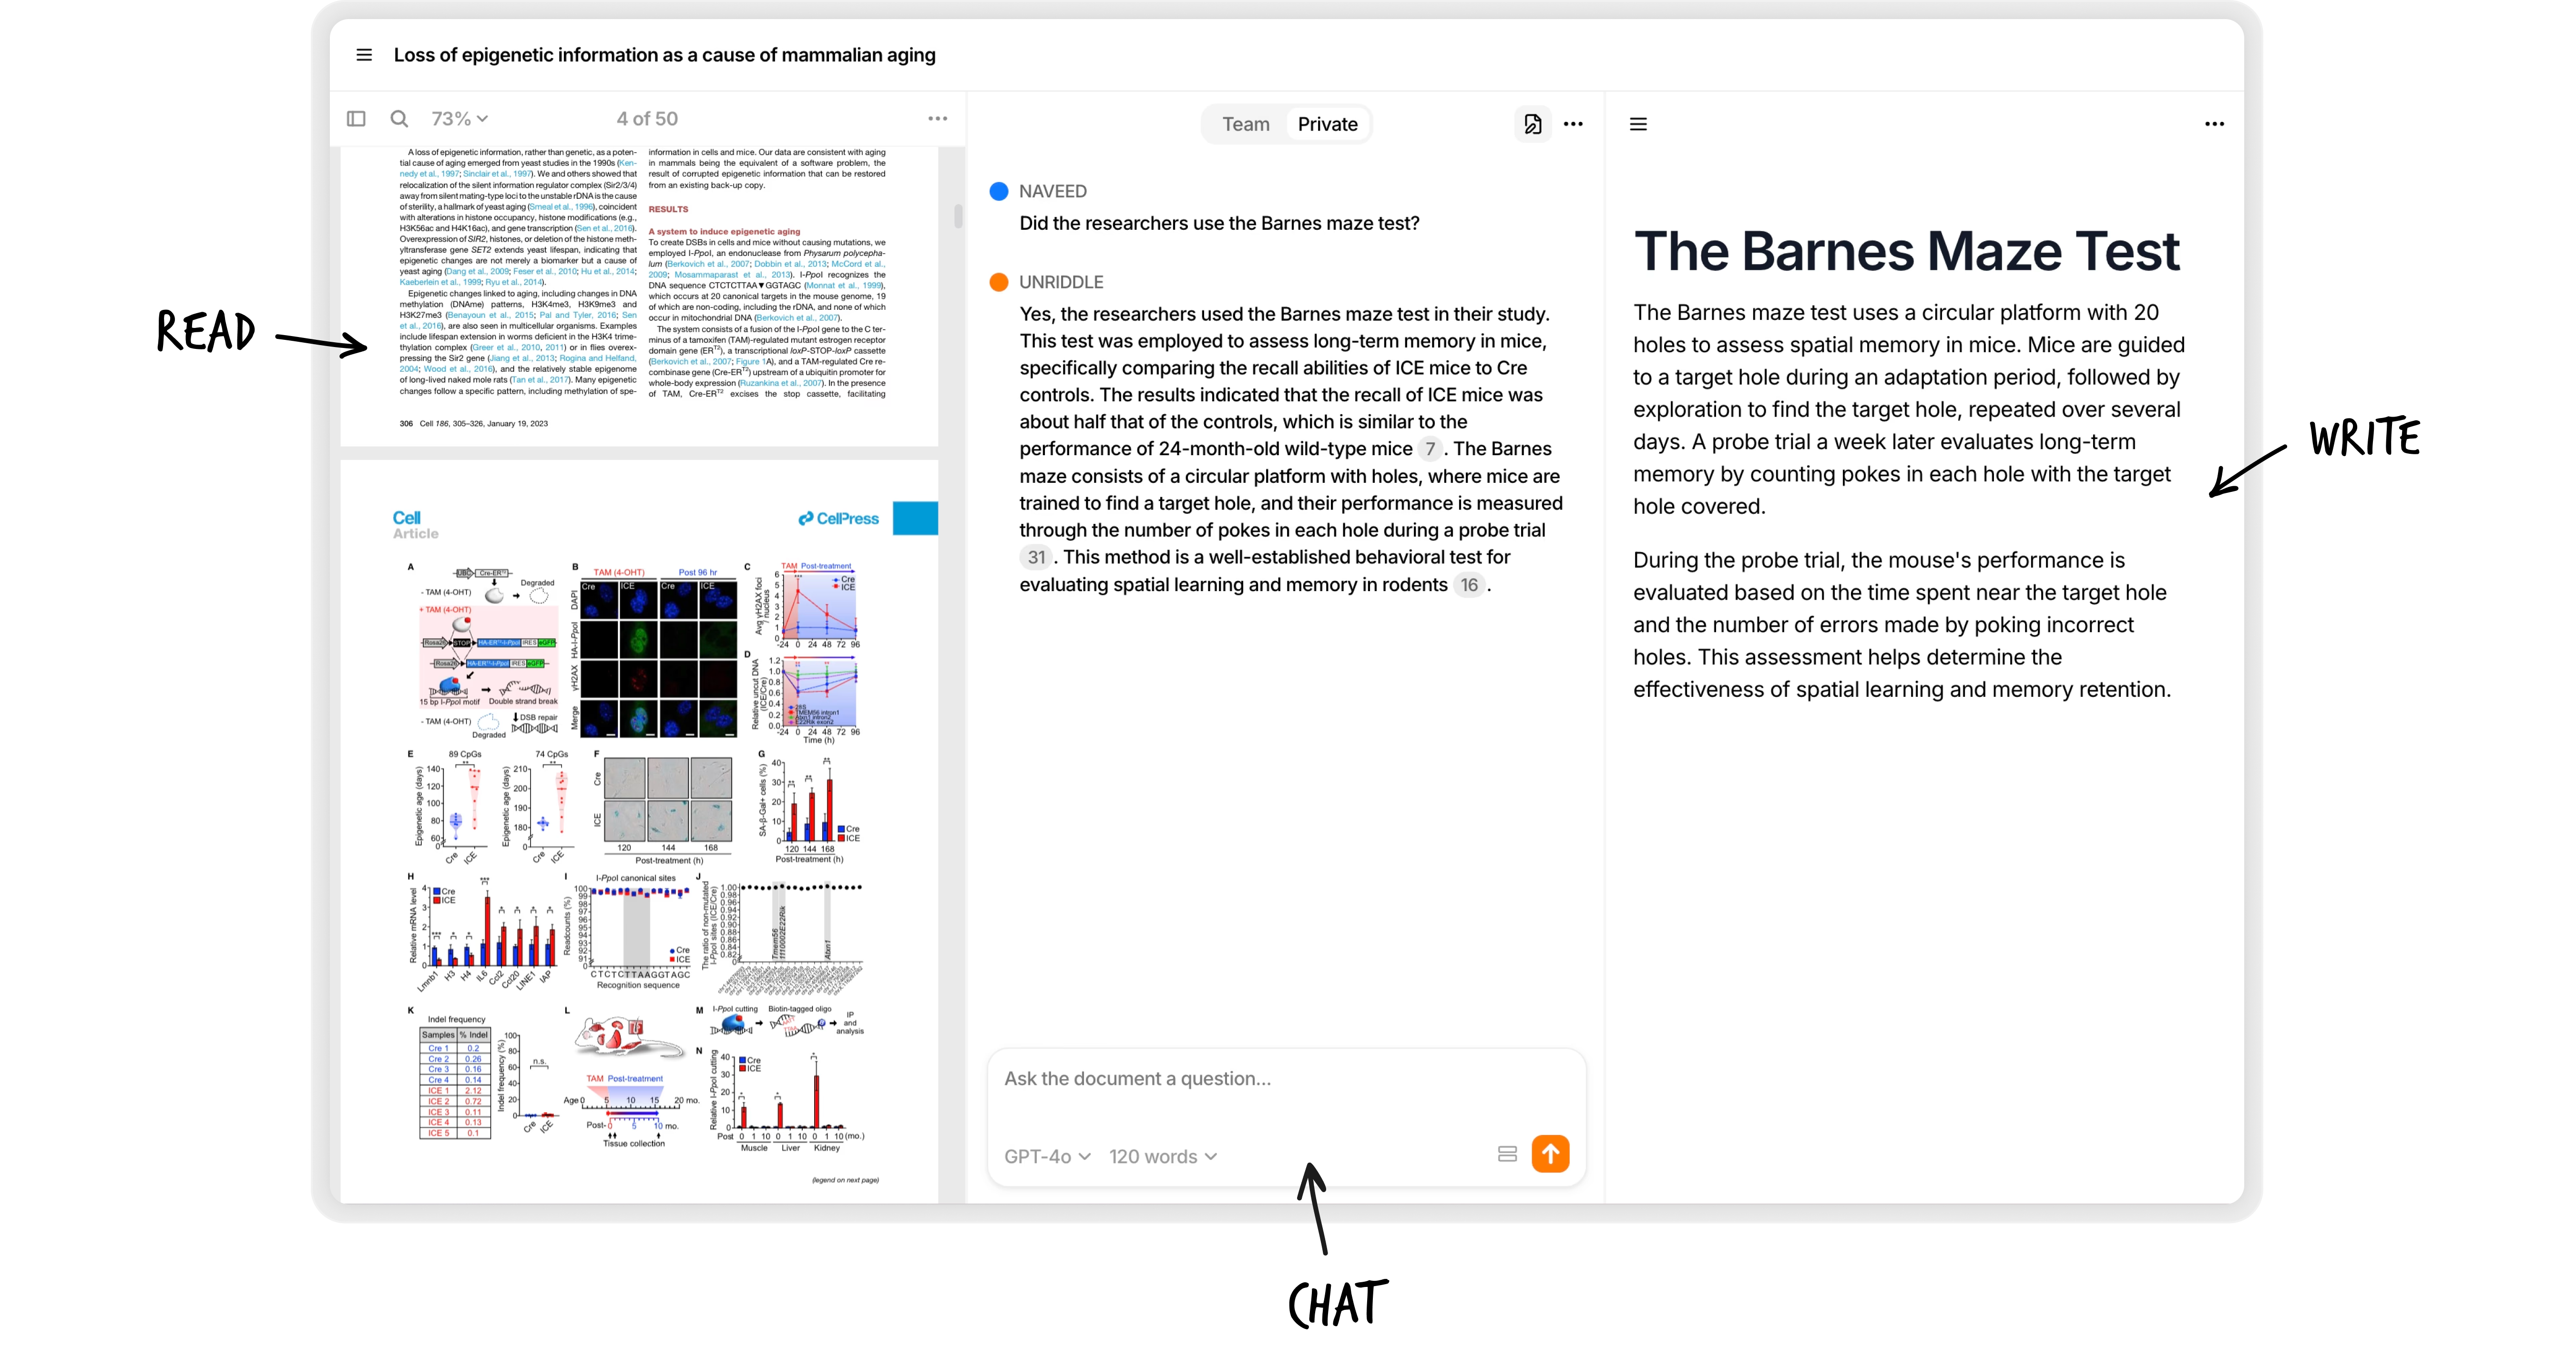Open PDF viewer three-dots options menu
2576x1348 pixels.
coord(937,119)
